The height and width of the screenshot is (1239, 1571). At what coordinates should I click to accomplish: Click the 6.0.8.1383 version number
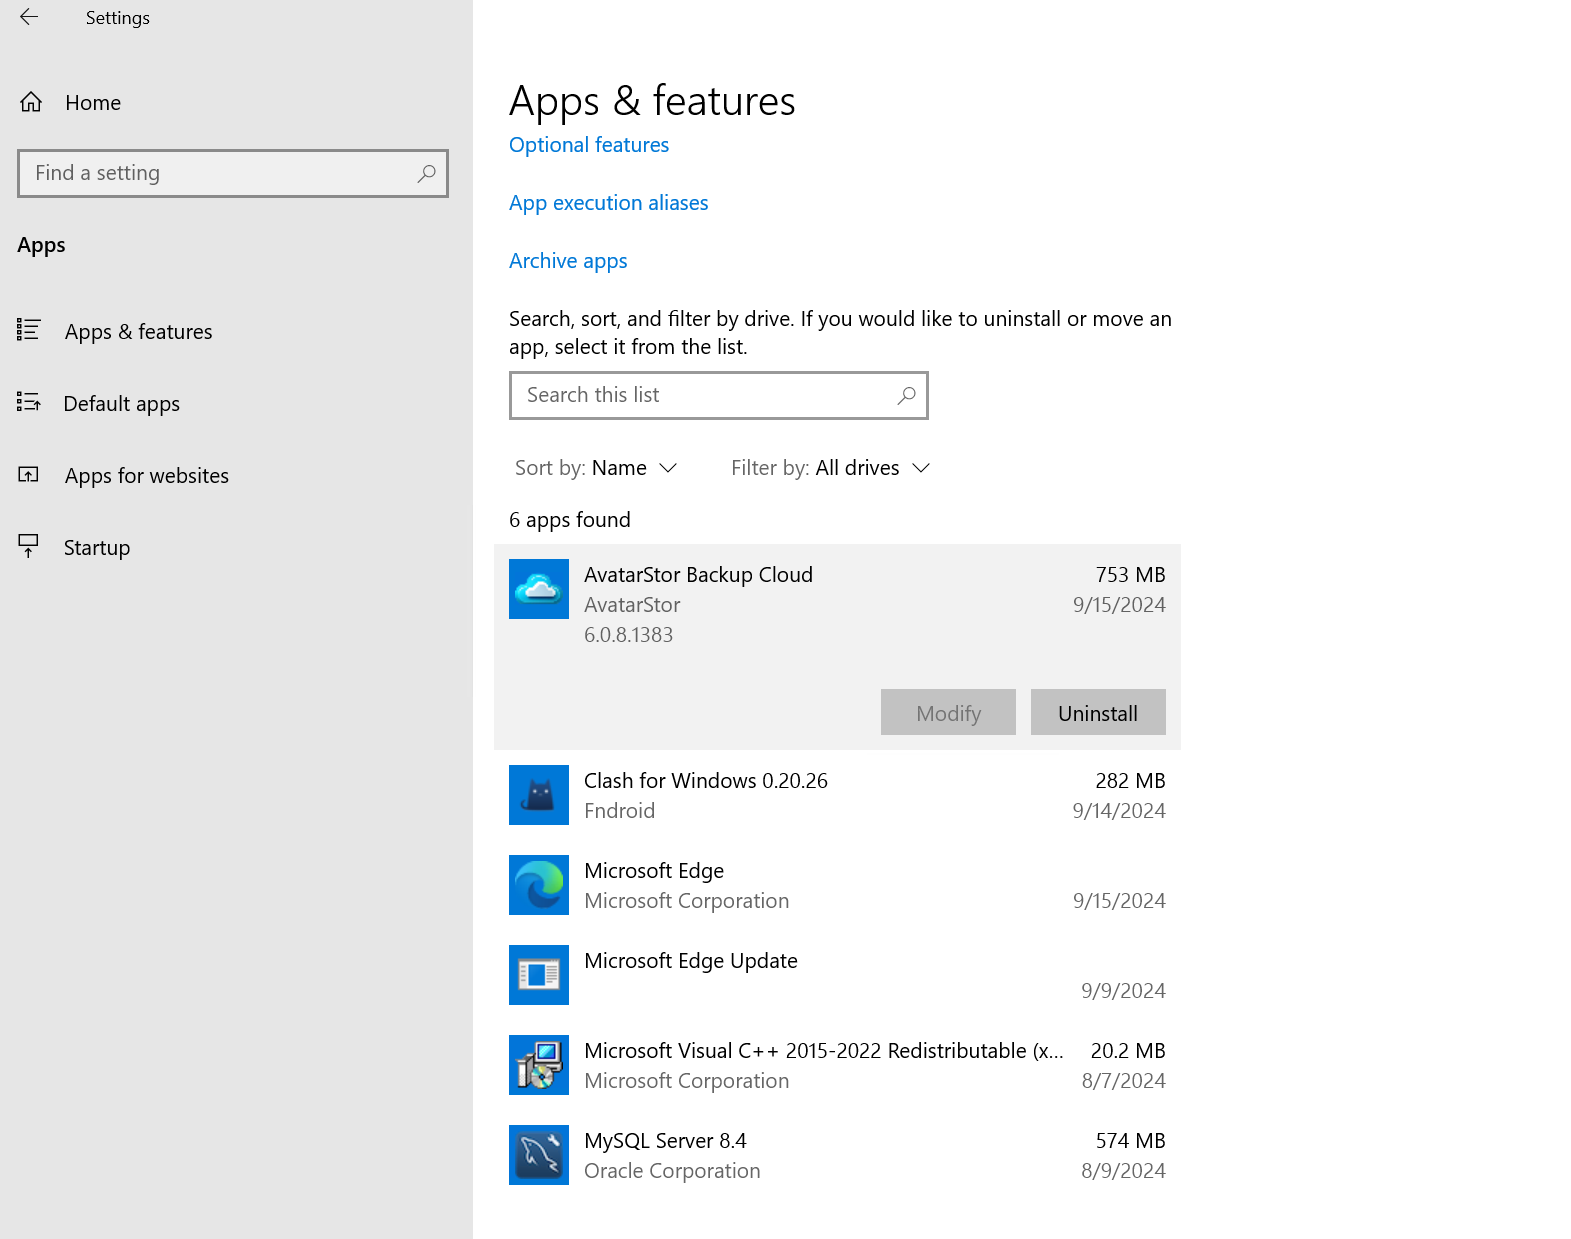628,635
